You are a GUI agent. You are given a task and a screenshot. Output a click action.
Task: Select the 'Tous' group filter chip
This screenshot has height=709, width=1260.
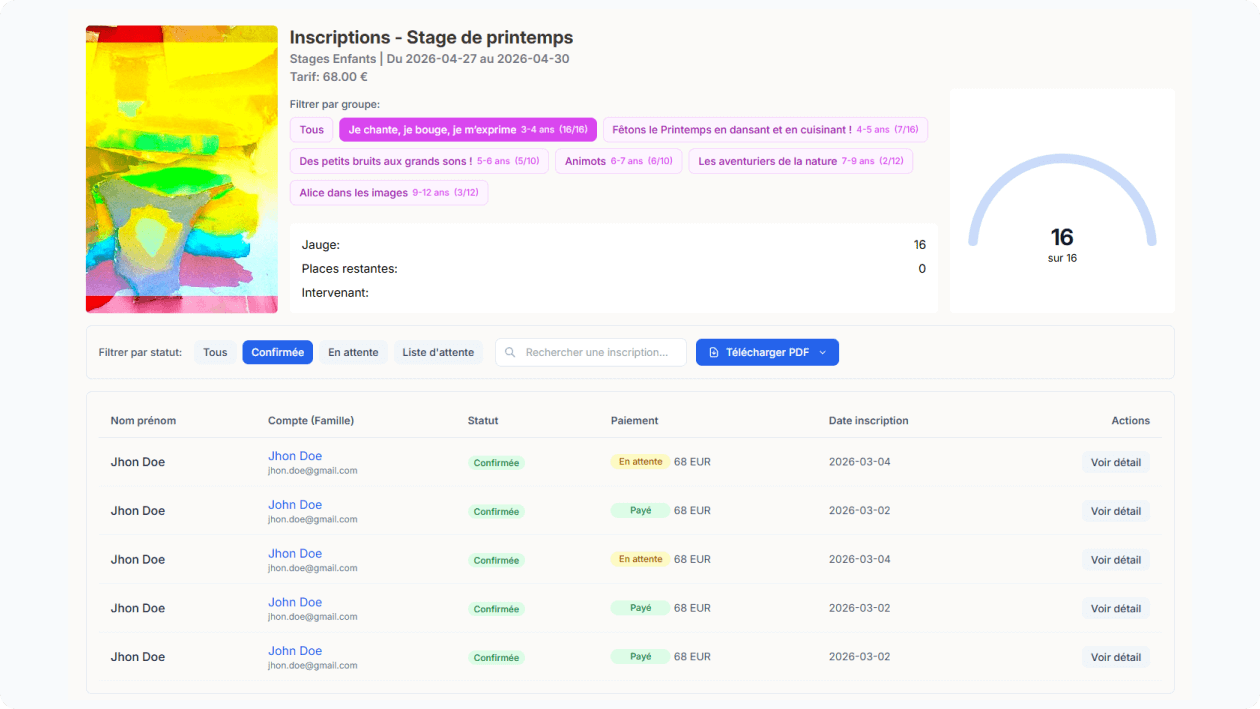click(311, 130)
